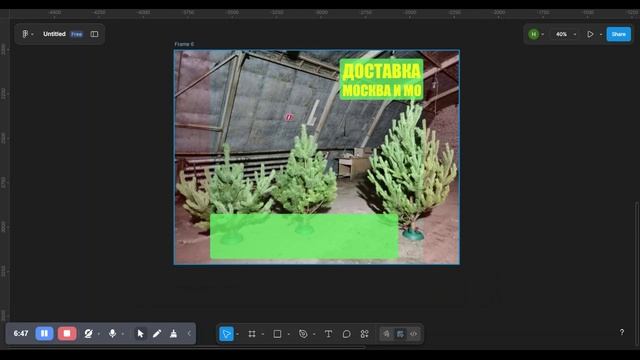Select the large green rectangle on the canvas
640x360 pixels.
coord(304,236)
